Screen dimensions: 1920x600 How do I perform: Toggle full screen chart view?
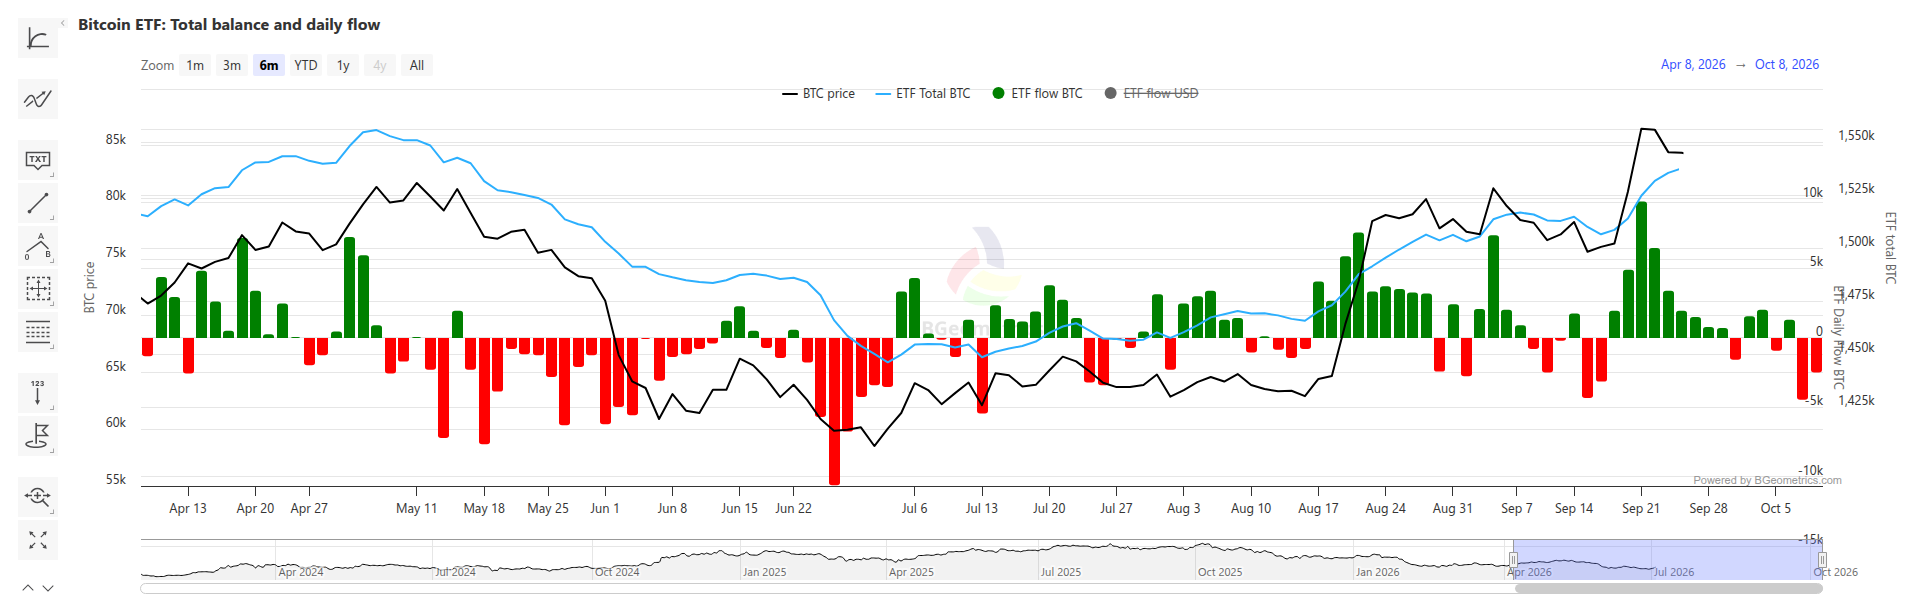coord(38,540)
